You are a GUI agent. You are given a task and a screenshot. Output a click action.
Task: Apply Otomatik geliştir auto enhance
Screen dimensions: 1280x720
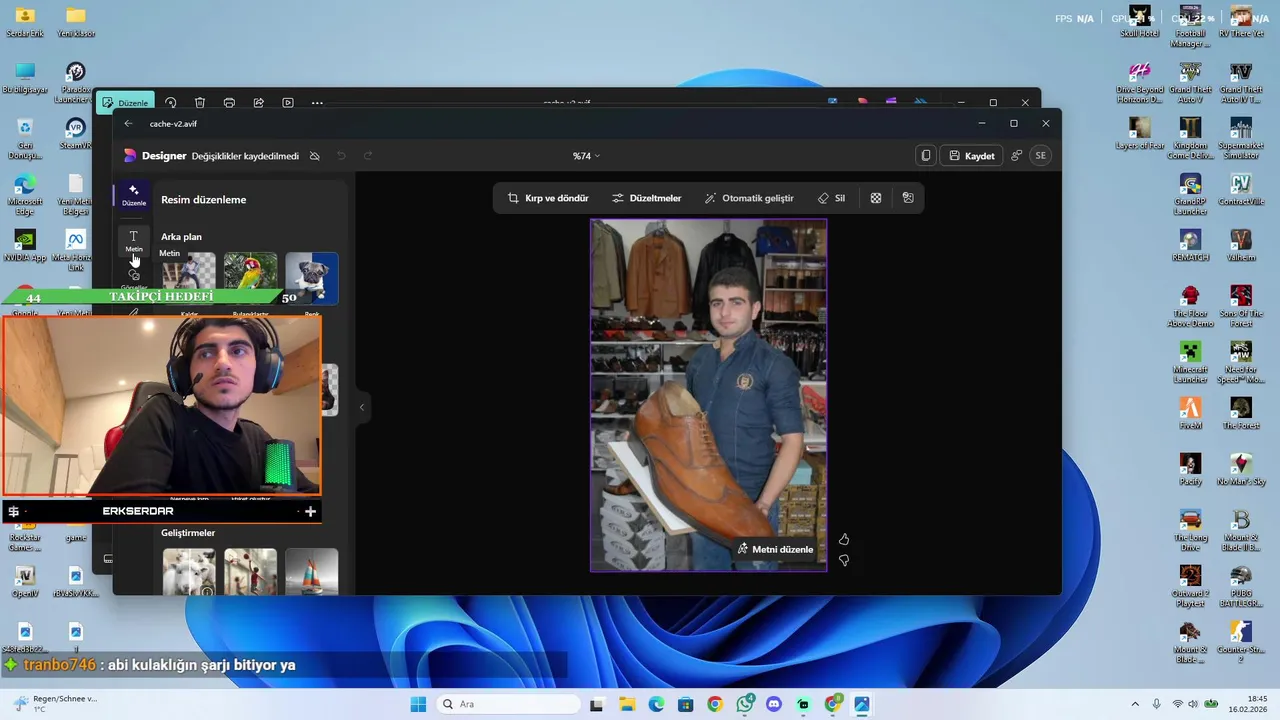click(x=749, y=198)
